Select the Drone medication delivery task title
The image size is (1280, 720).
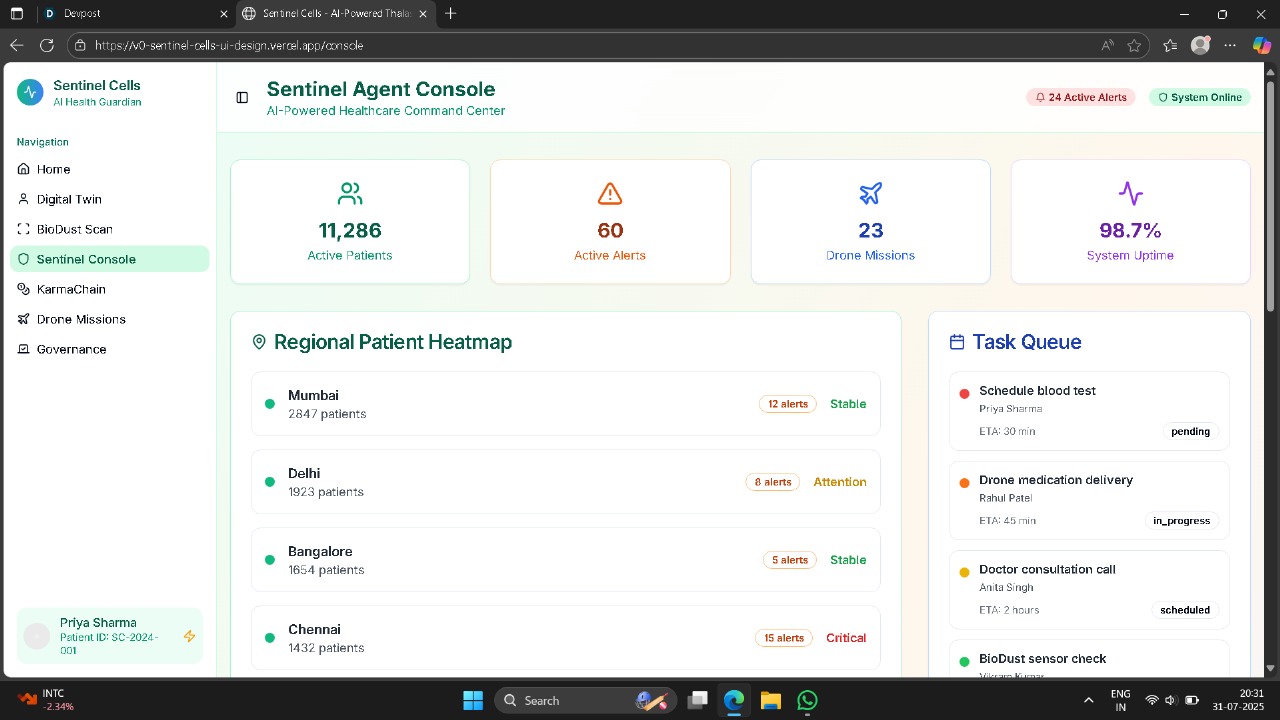1056,480
